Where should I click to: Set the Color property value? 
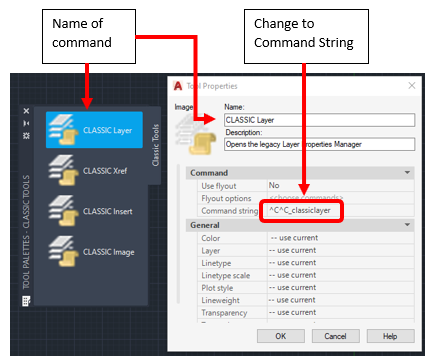coord(341,238)
